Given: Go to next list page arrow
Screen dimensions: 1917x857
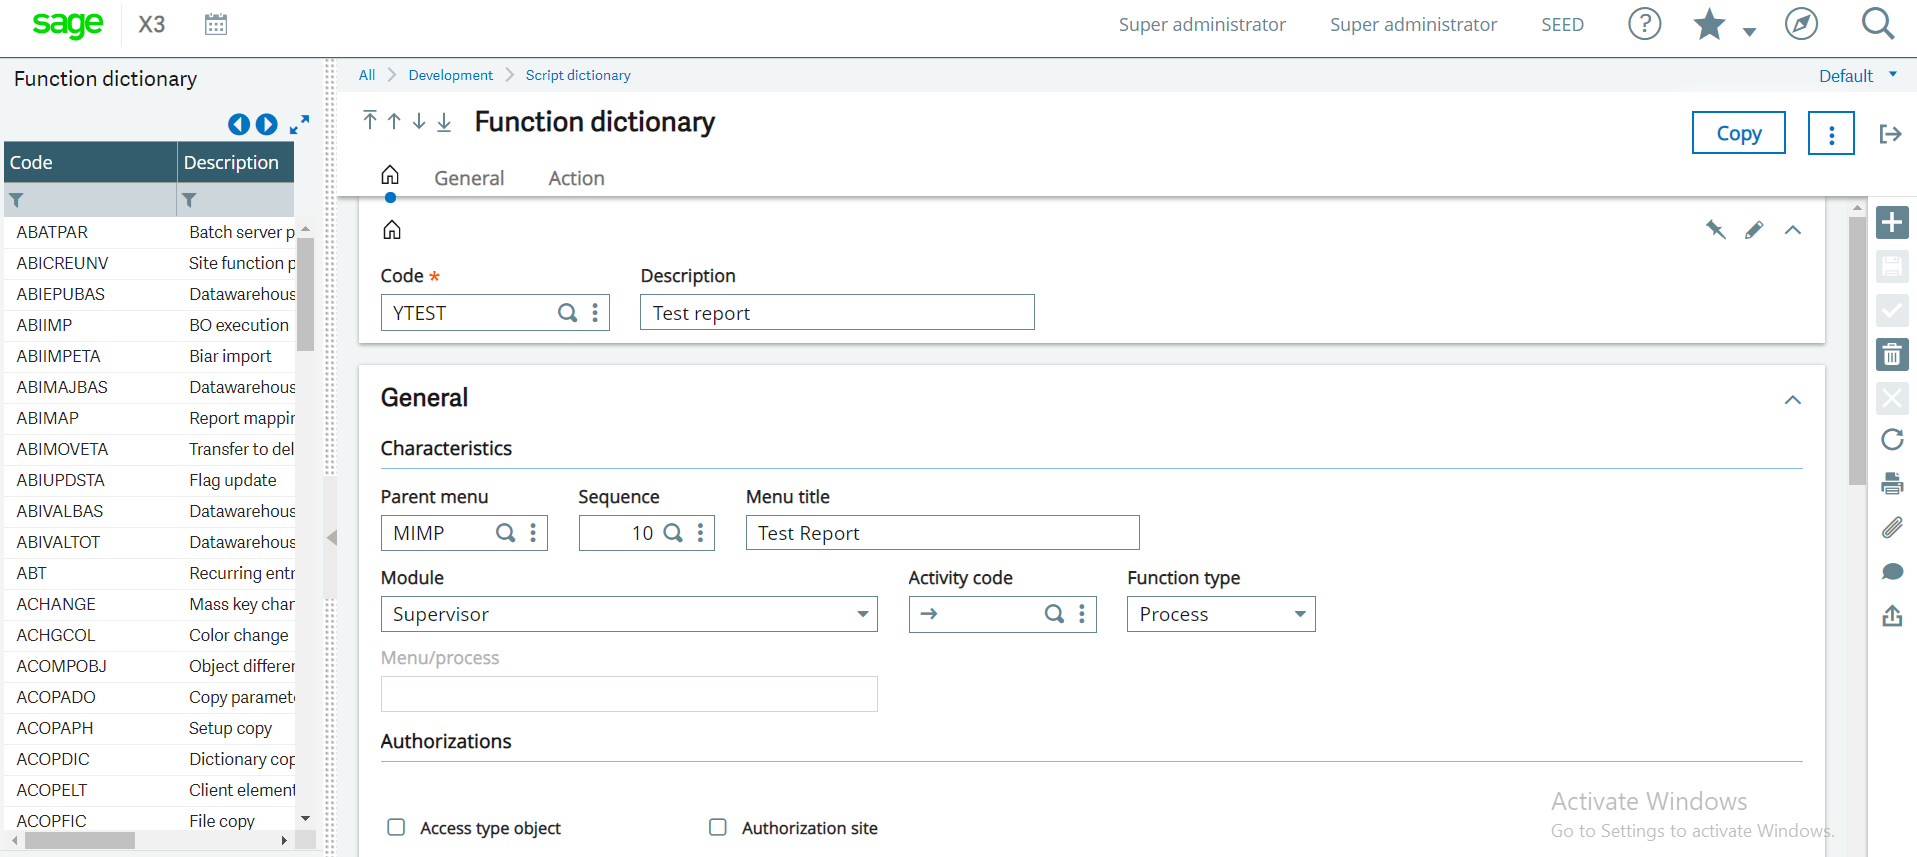Looking at the screenshot, I should [266, 124].
